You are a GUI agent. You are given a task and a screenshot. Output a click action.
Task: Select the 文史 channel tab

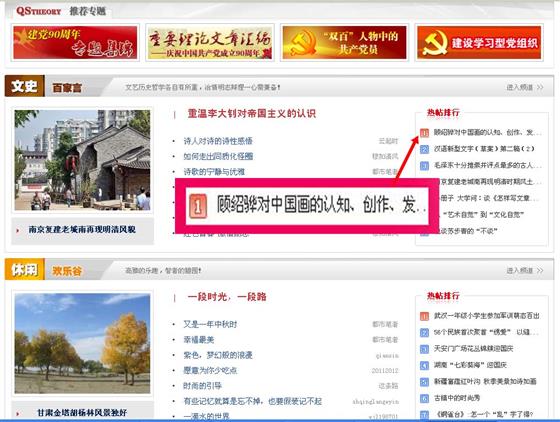click(24, 86)
